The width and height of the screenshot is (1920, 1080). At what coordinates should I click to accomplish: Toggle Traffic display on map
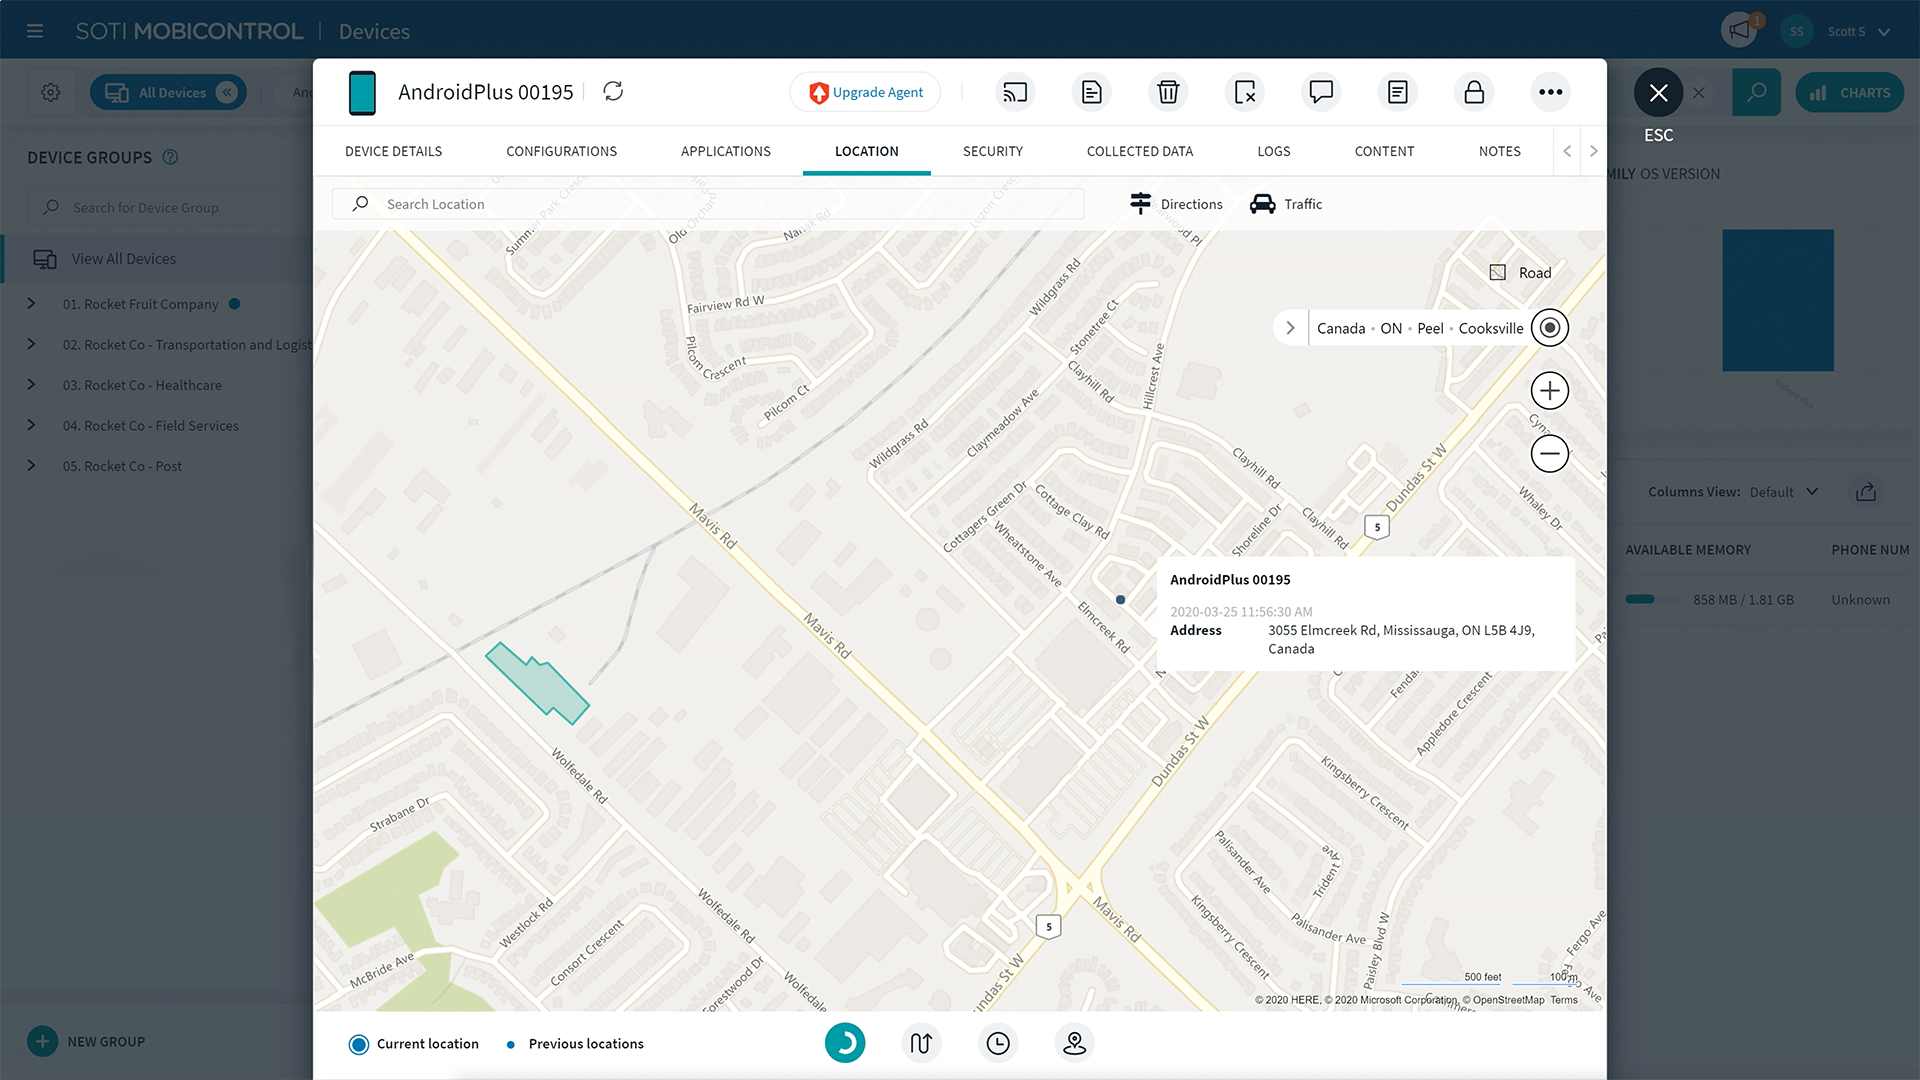pos(1286,204)
